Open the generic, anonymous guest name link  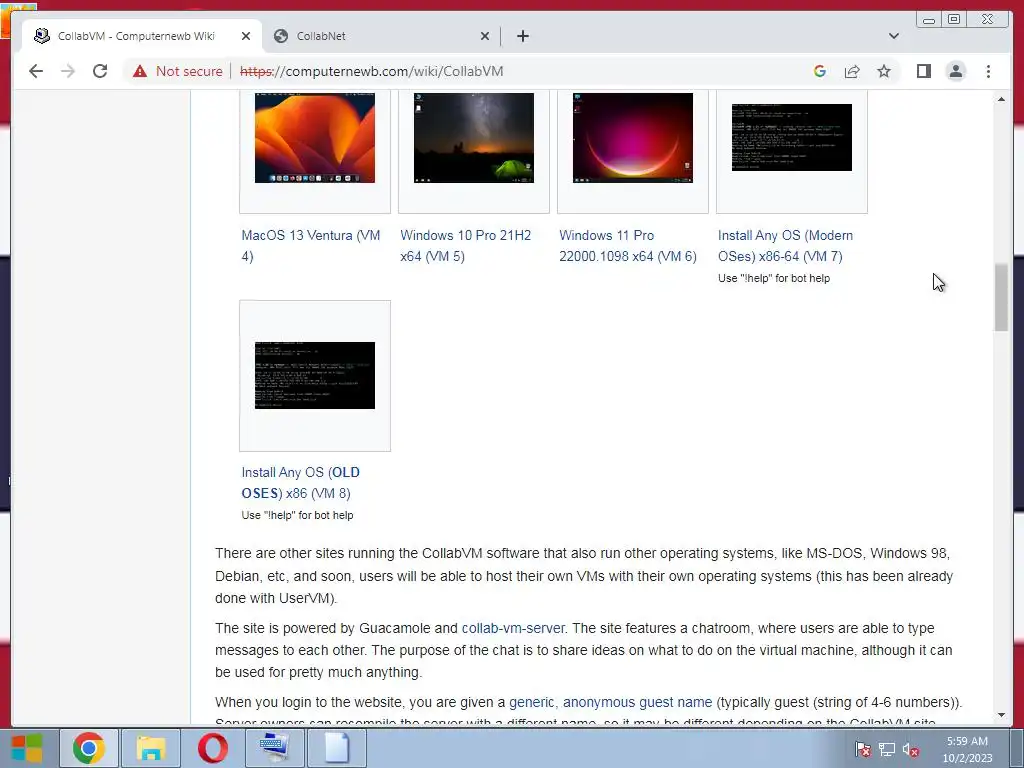click(611, 702)
